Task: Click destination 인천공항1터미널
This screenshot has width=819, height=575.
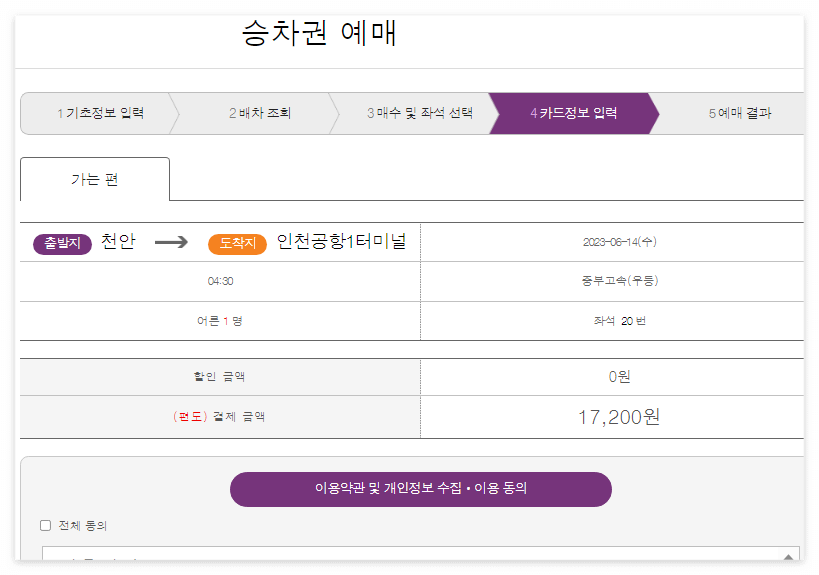Action: point(341,241)
